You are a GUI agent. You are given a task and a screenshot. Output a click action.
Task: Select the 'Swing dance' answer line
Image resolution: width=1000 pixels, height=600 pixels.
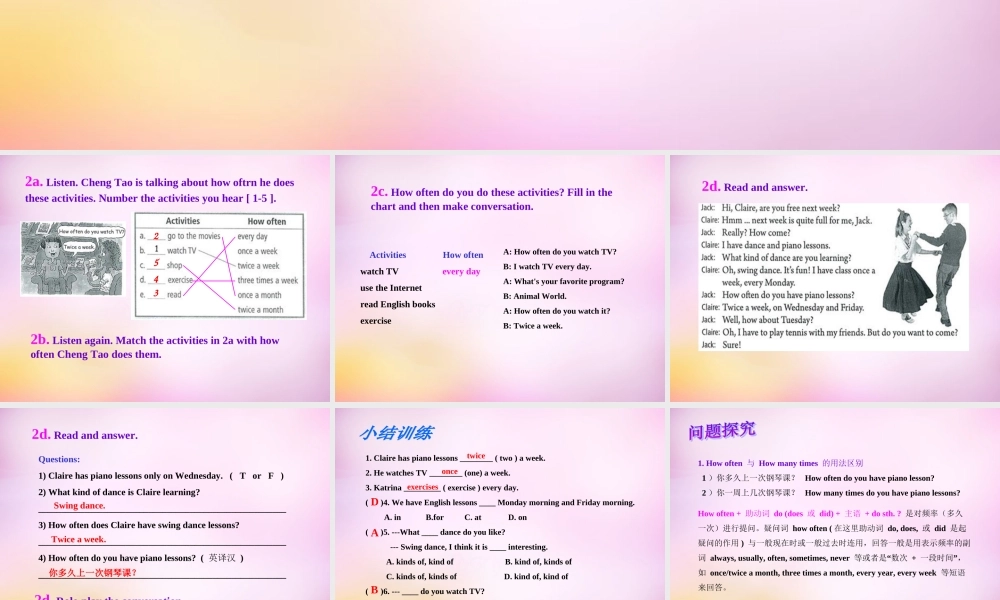78,505
